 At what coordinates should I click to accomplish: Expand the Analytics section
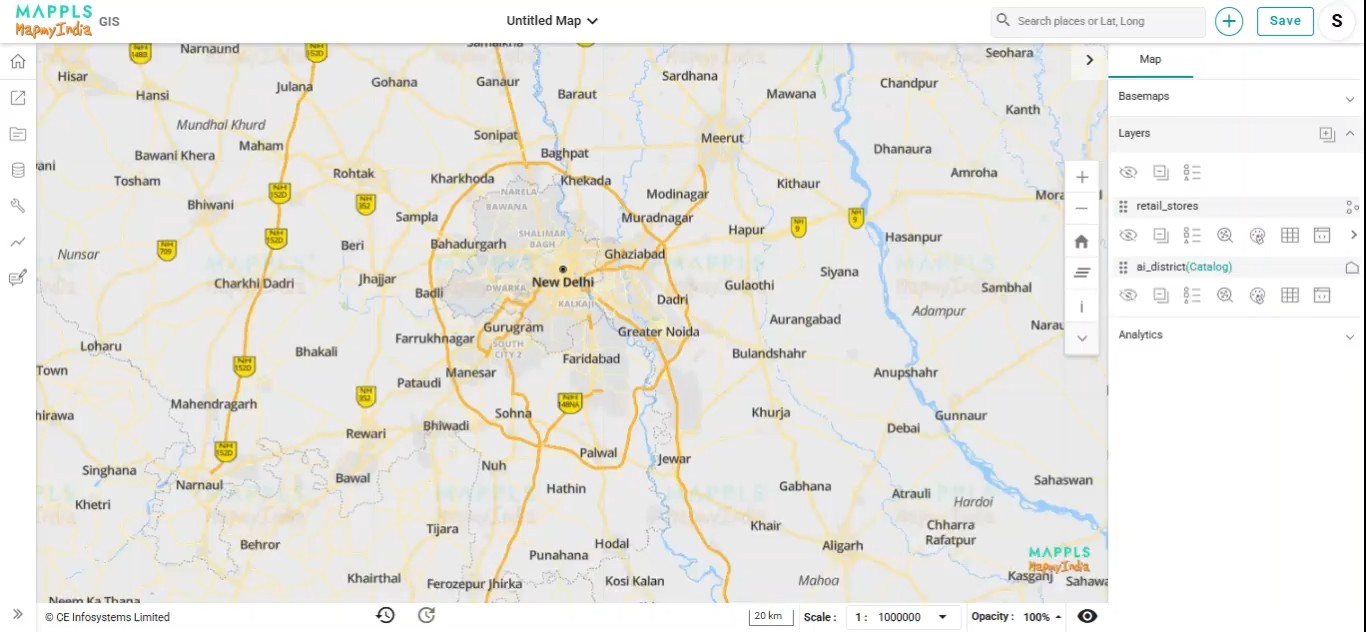click(x=1349, y=336)
